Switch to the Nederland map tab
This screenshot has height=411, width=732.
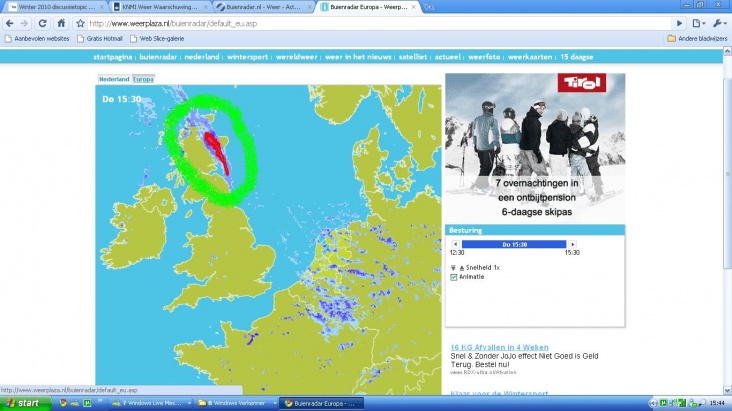pyautogui.click(x=113, y=78)
